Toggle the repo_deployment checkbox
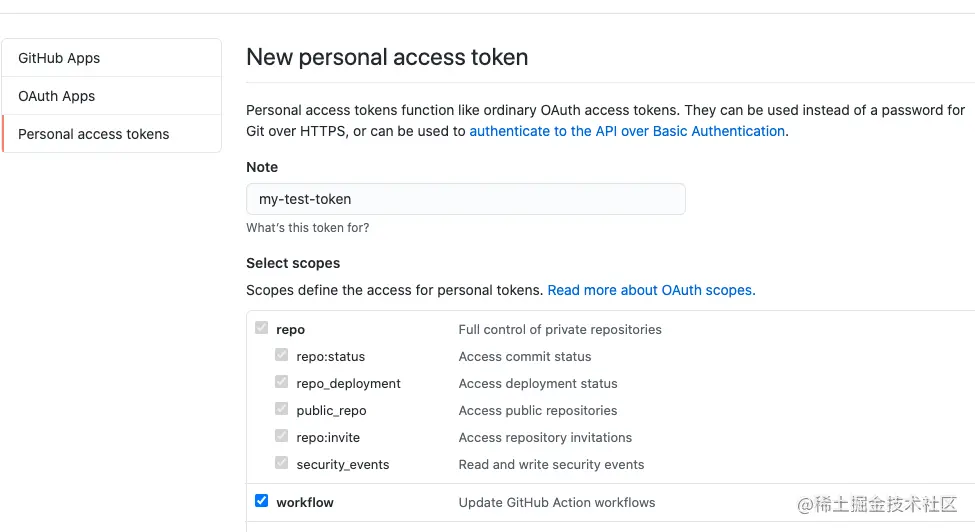The width and height of the screenshot is (975, 532). tap(282, 382)
